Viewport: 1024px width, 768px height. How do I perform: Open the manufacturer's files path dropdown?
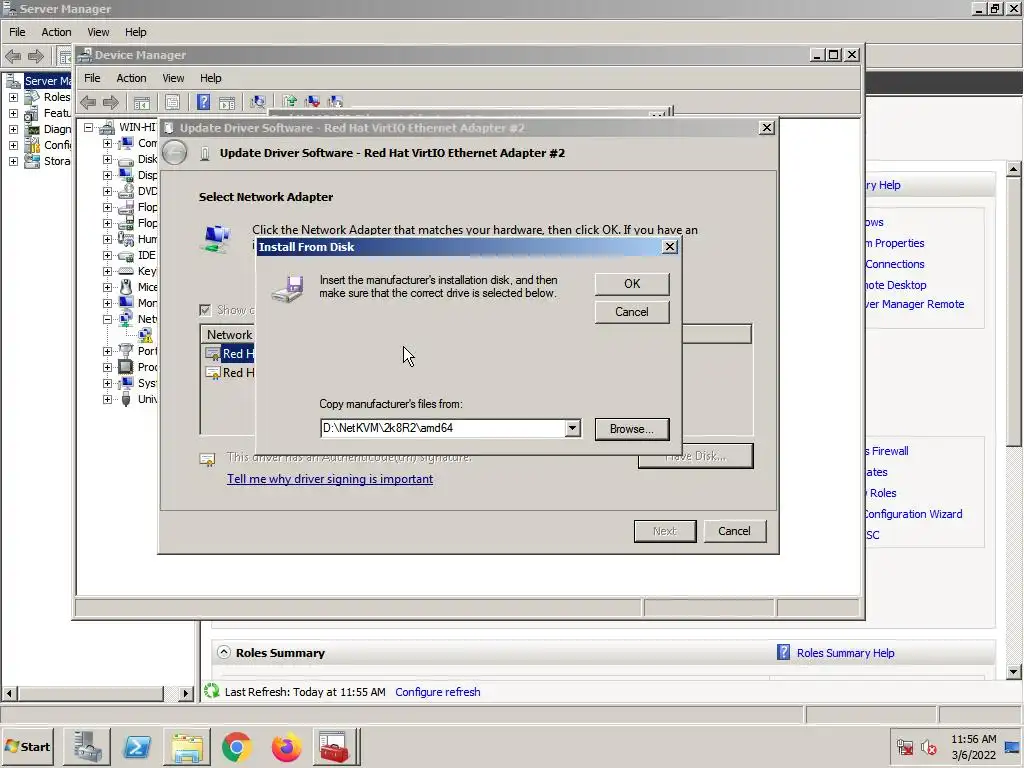pos(572,428)
